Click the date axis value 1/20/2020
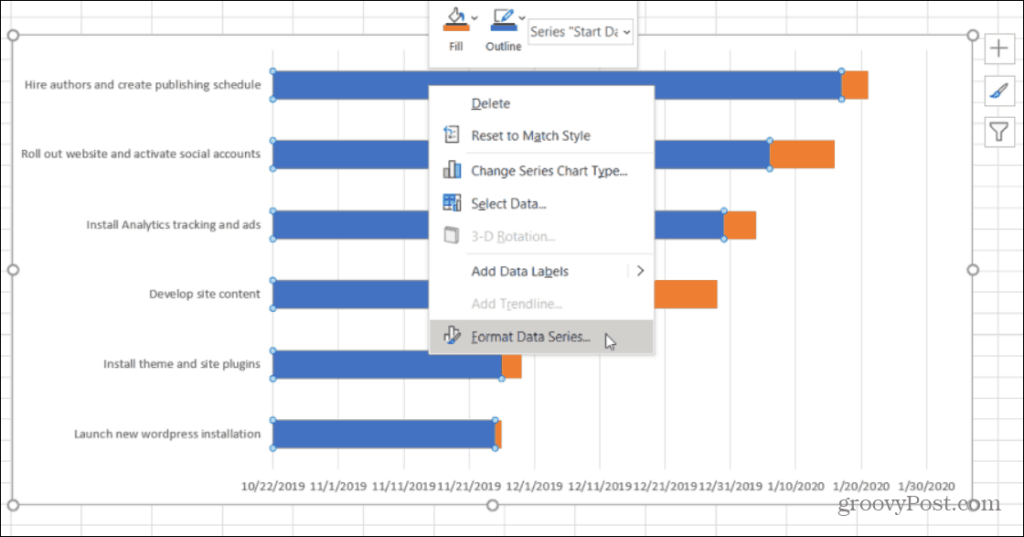This screenshot has height=537, width=1024. coord(861,486)
